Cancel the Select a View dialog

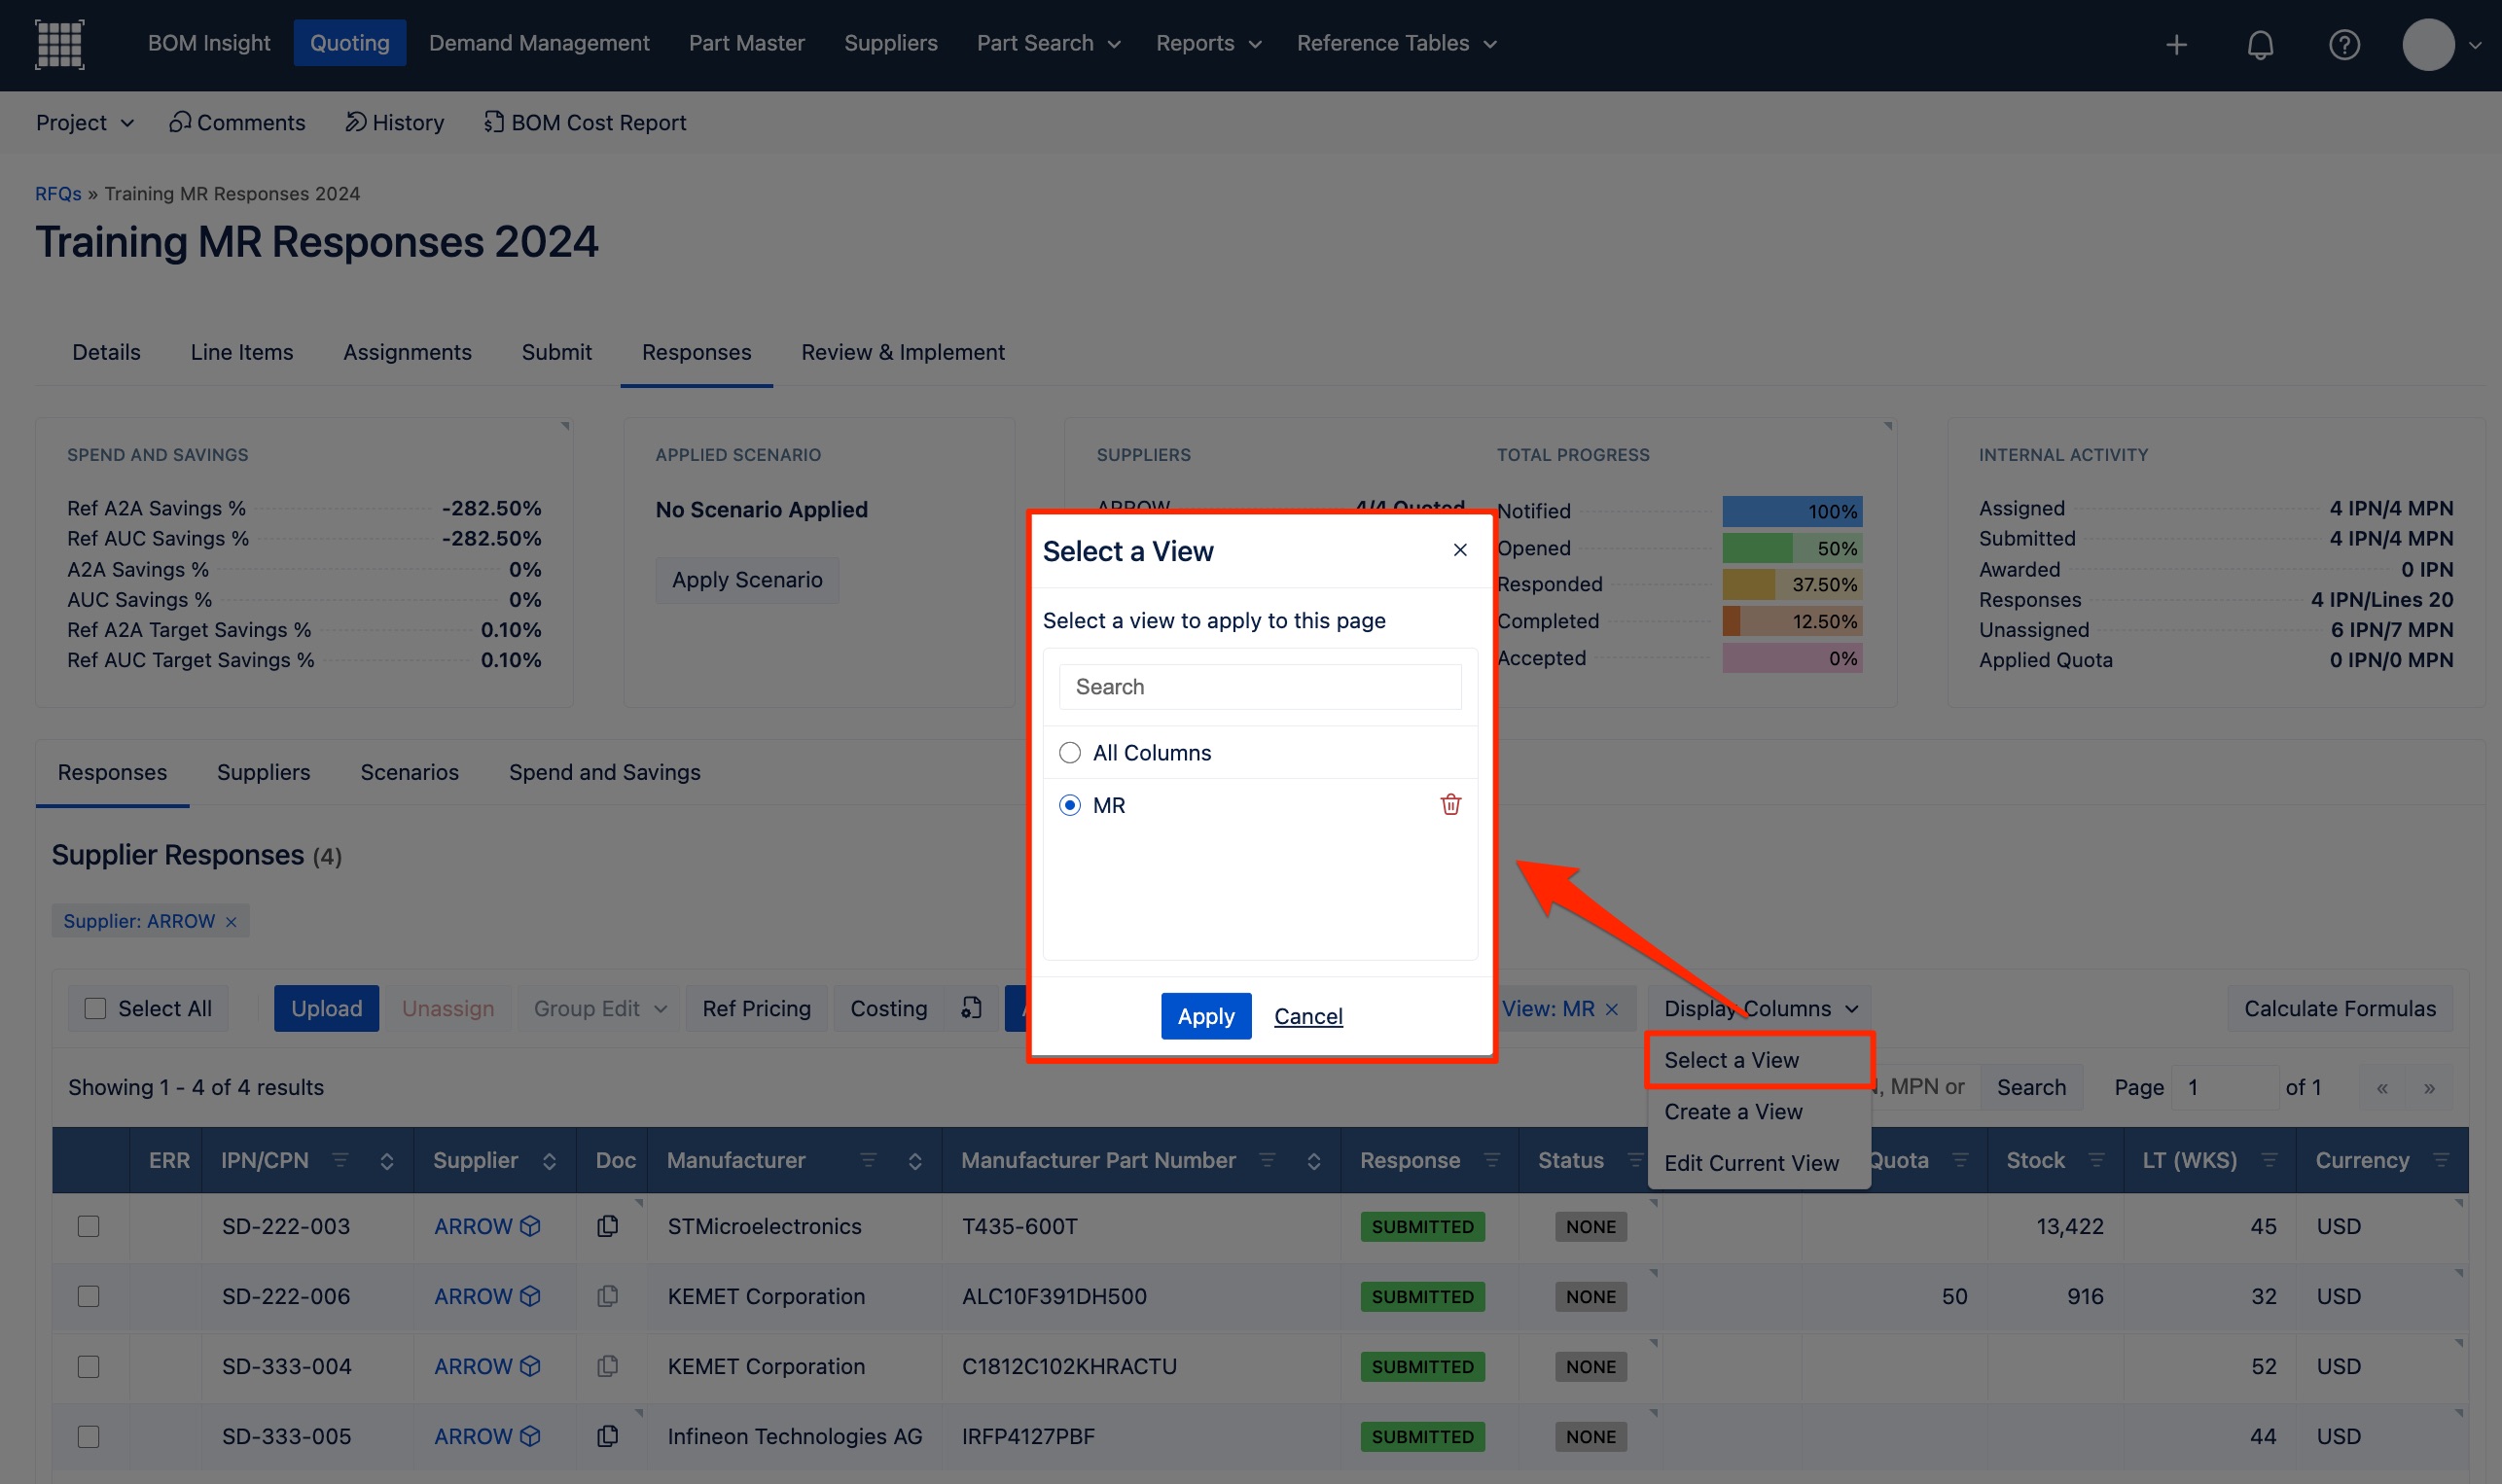click(x=1308, y=1016)
